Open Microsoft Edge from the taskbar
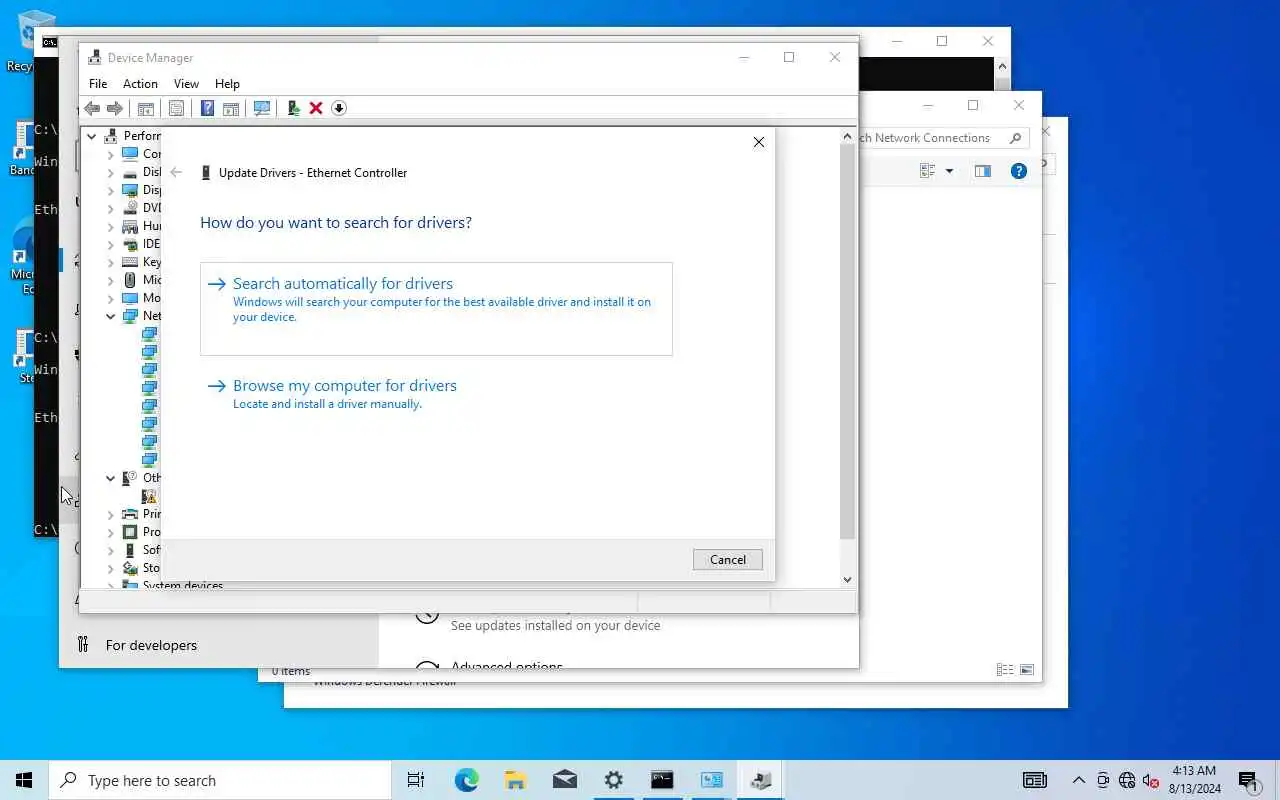1280x800 pixels. pyautogui.click(x=466, y=780)
